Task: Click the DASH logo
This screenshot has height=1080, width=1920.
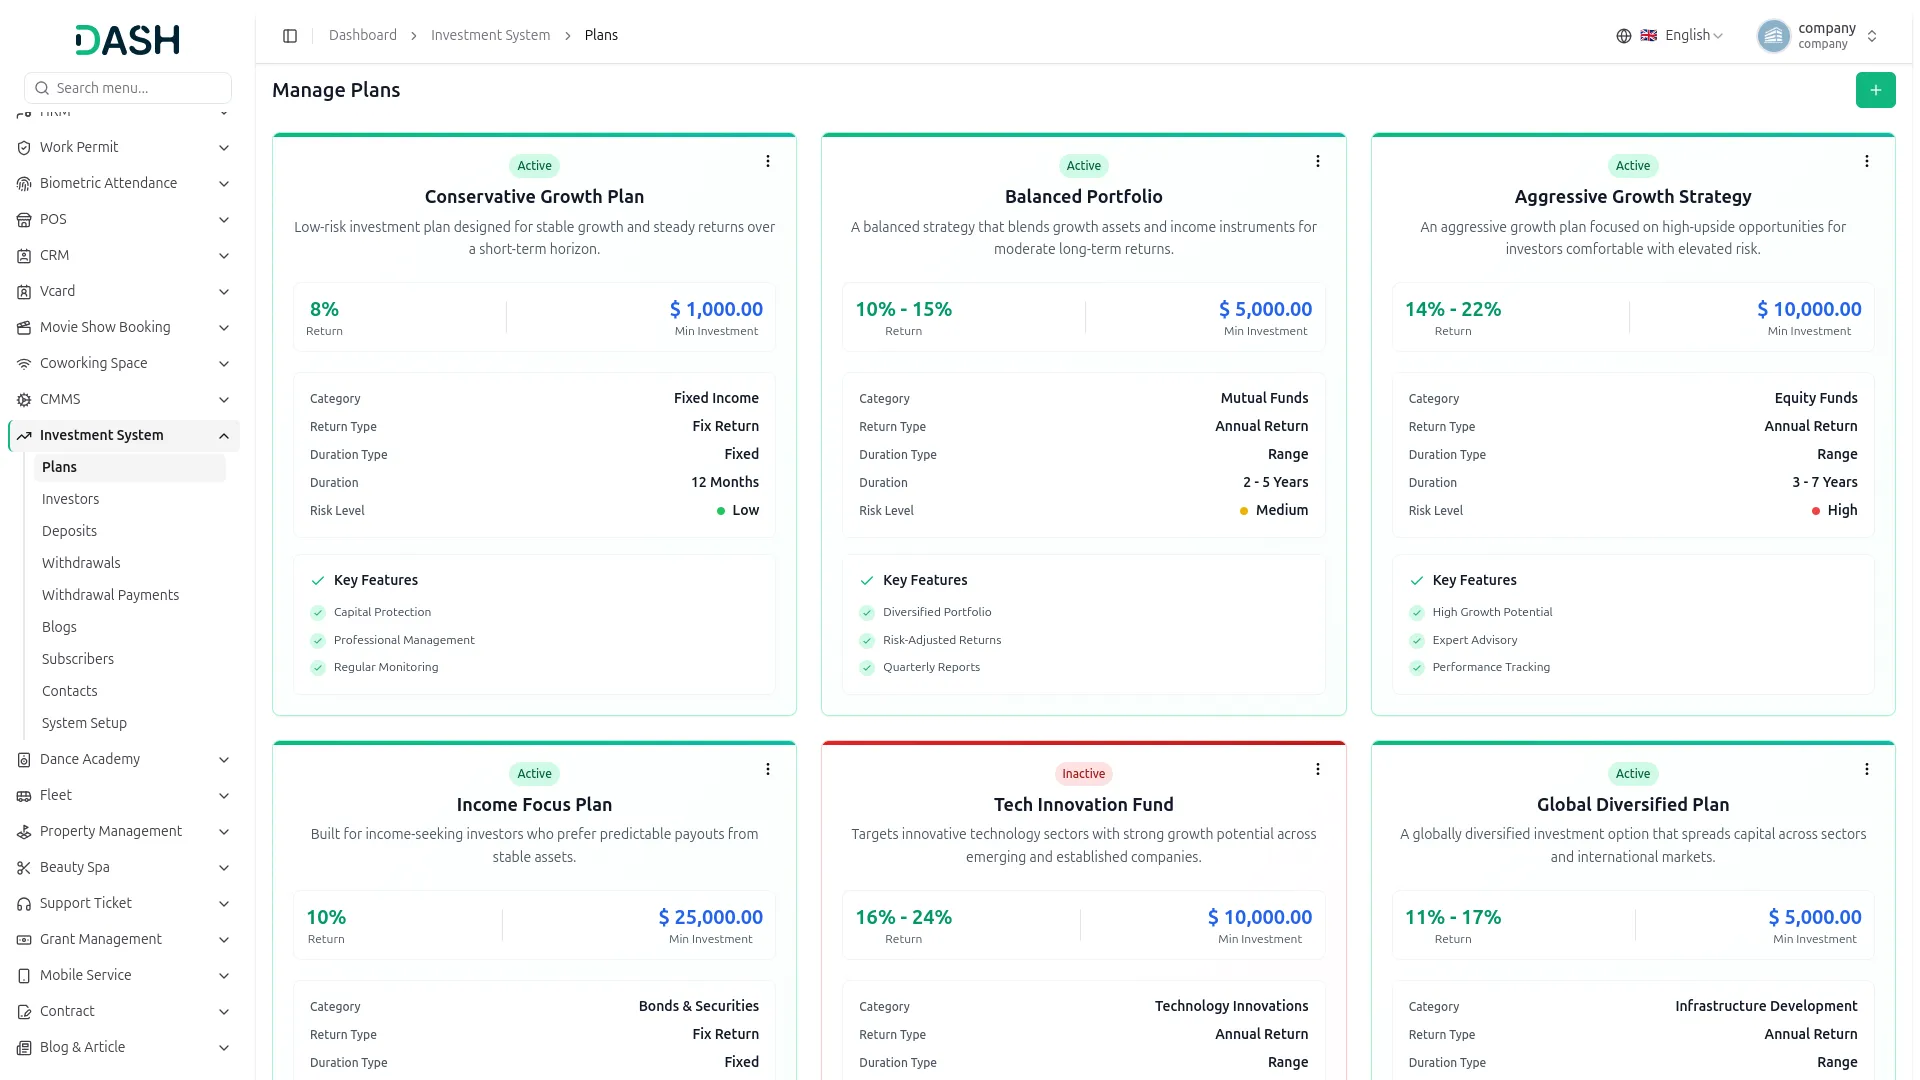Action: click(128, 40)
